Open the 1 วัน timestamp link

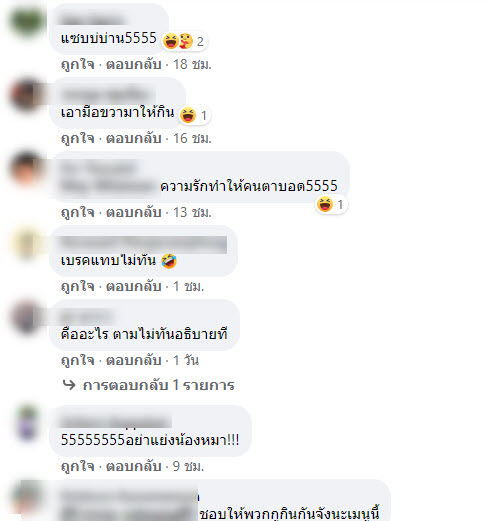click(x=186, y=360)
